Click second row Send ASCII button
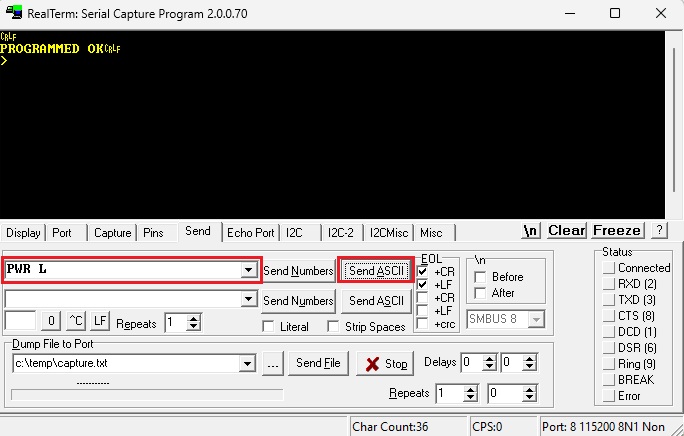This screenshot has height=436, width=684. (x=376, y=301)
